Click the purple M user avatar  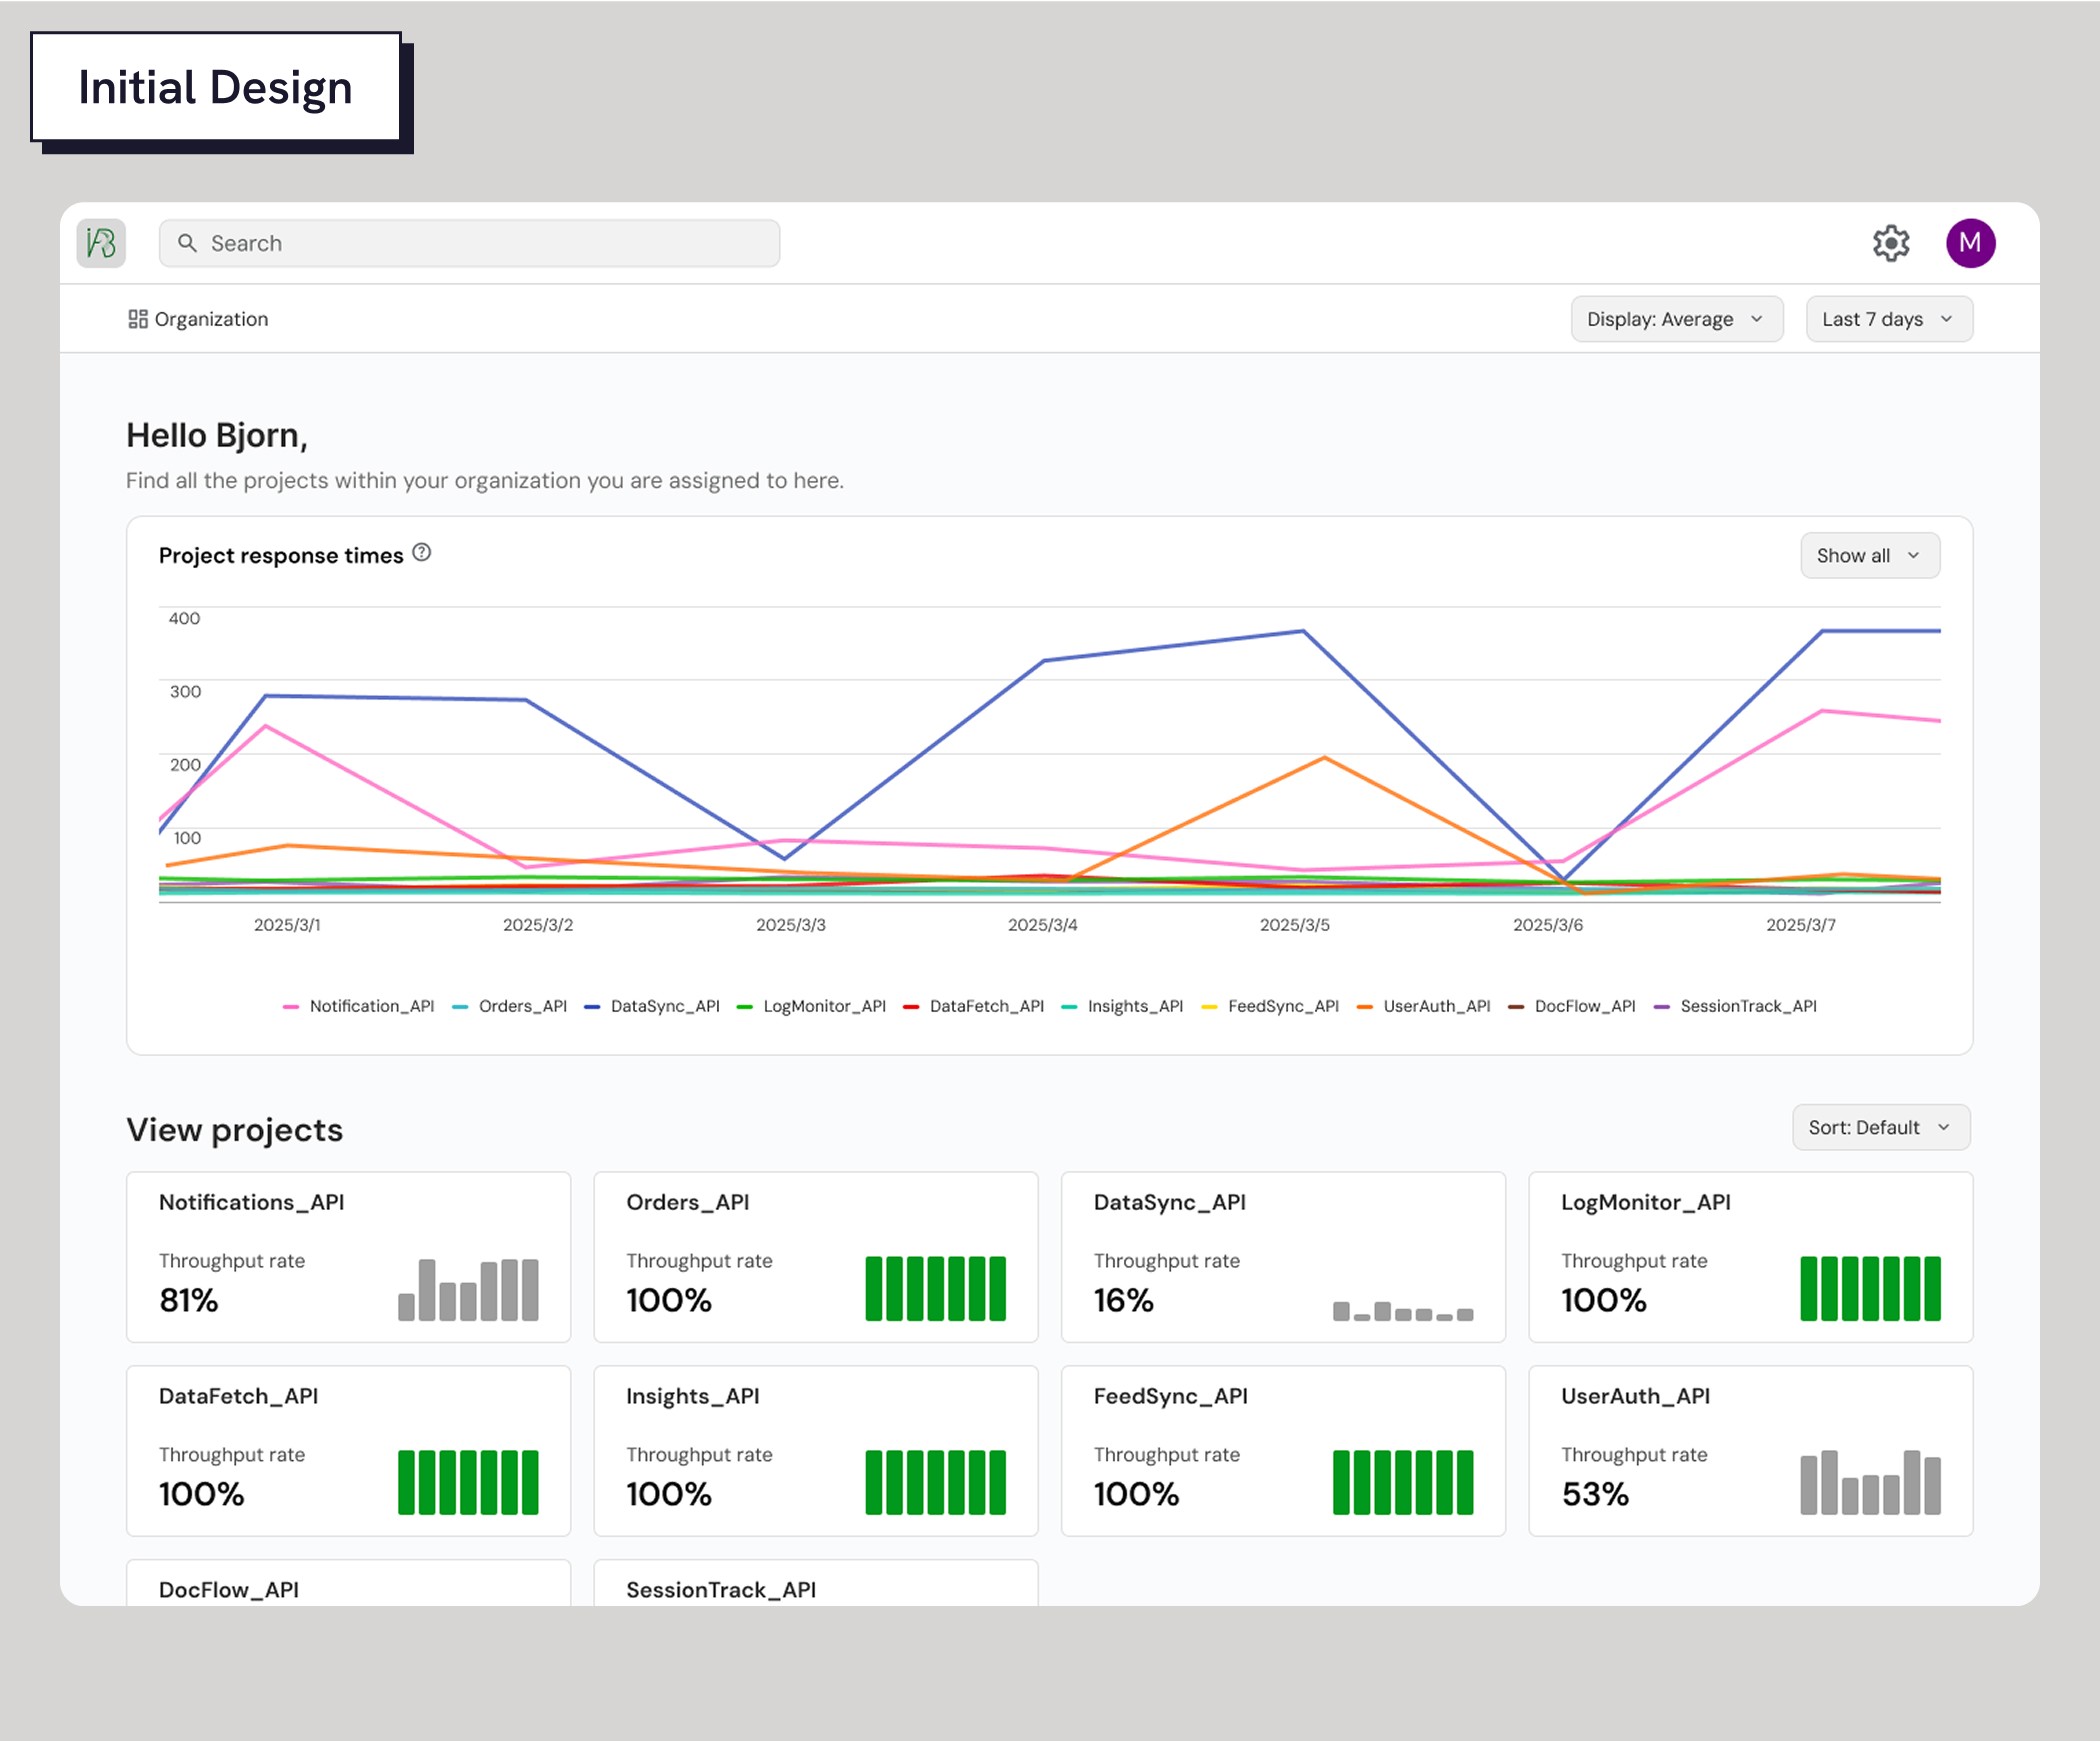1969,243
